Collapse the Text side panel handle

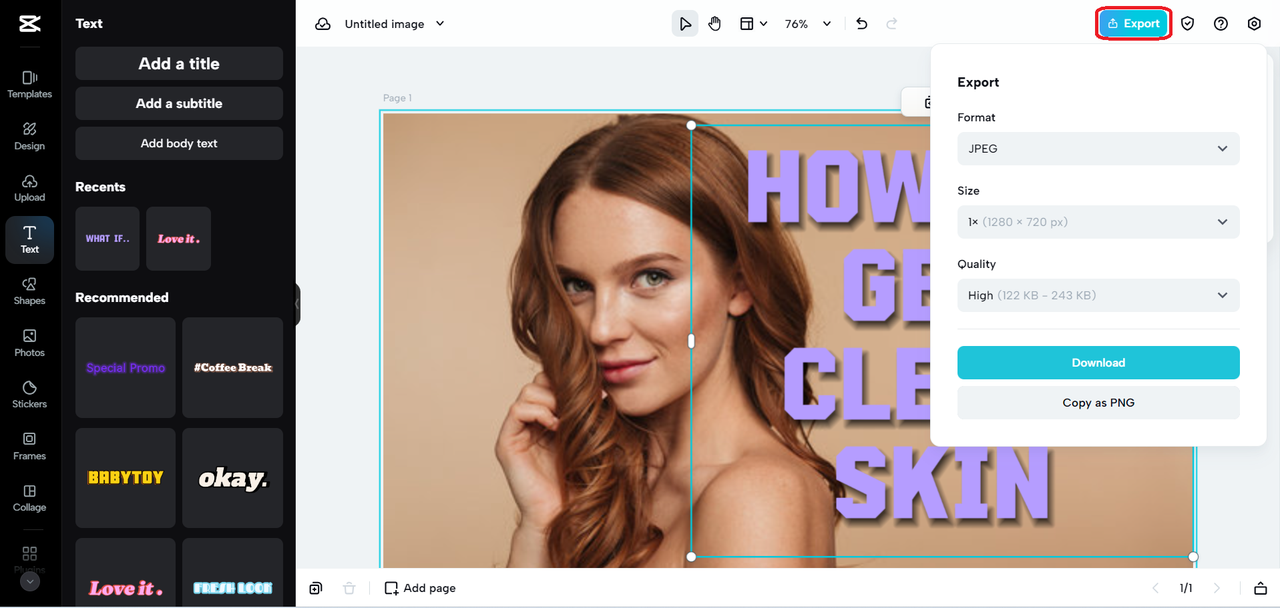click(297, 304)
